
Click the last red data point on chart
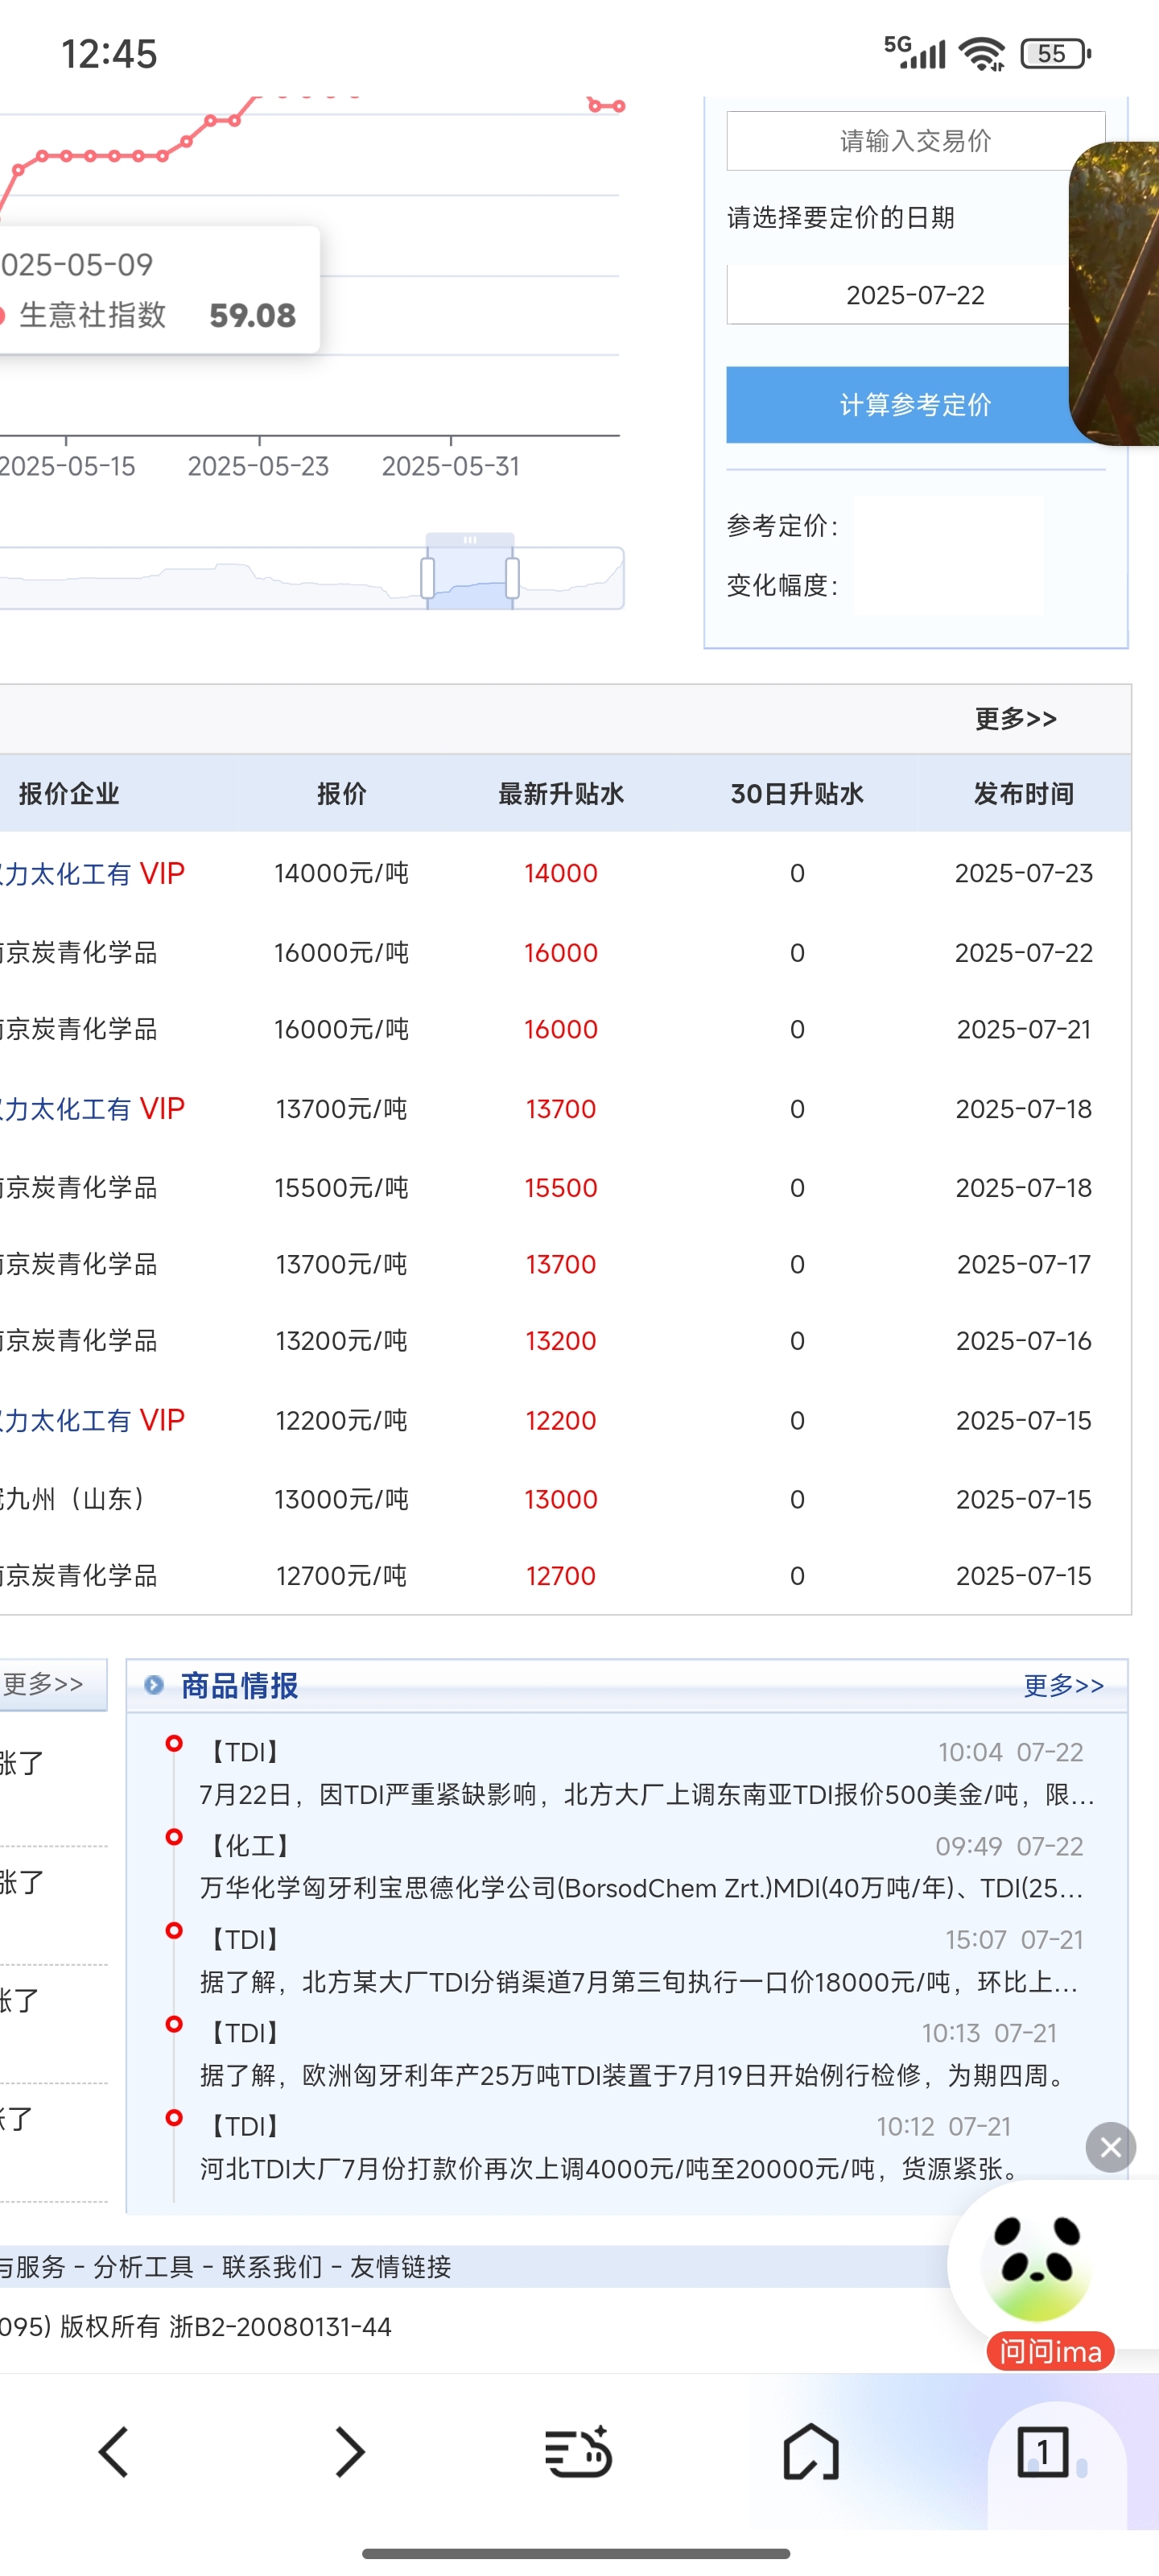coord(619,106)
